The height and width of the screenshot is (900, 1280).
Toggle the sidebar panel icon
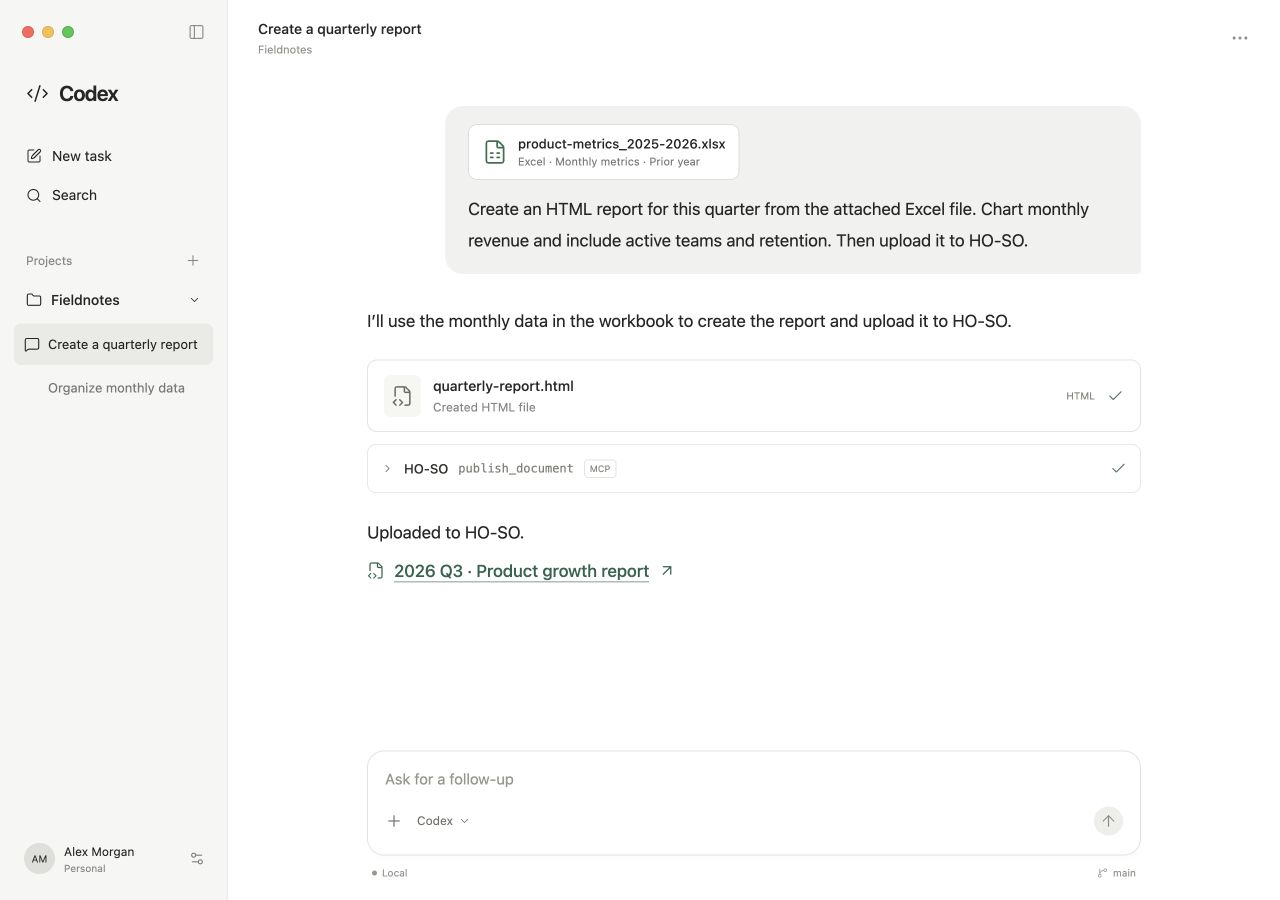pos(196,32)
